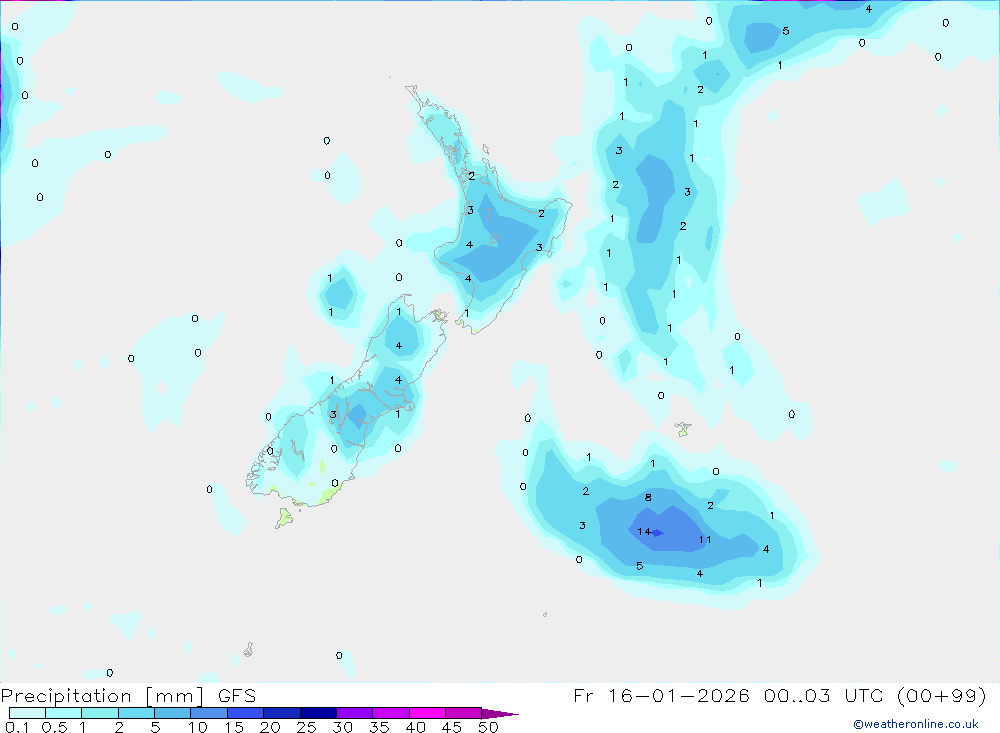The image size is (1000, 733).
Task: Pick the 15–20 mm legend color swatch
Action: 246,713
